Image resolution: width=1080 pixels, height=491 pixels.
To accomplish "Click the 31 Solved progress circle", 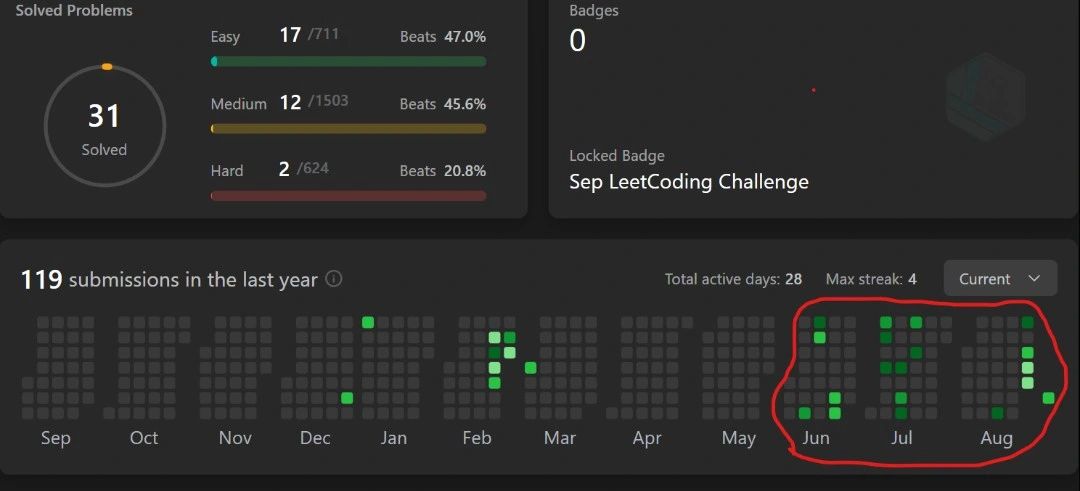I will [104, 126].
